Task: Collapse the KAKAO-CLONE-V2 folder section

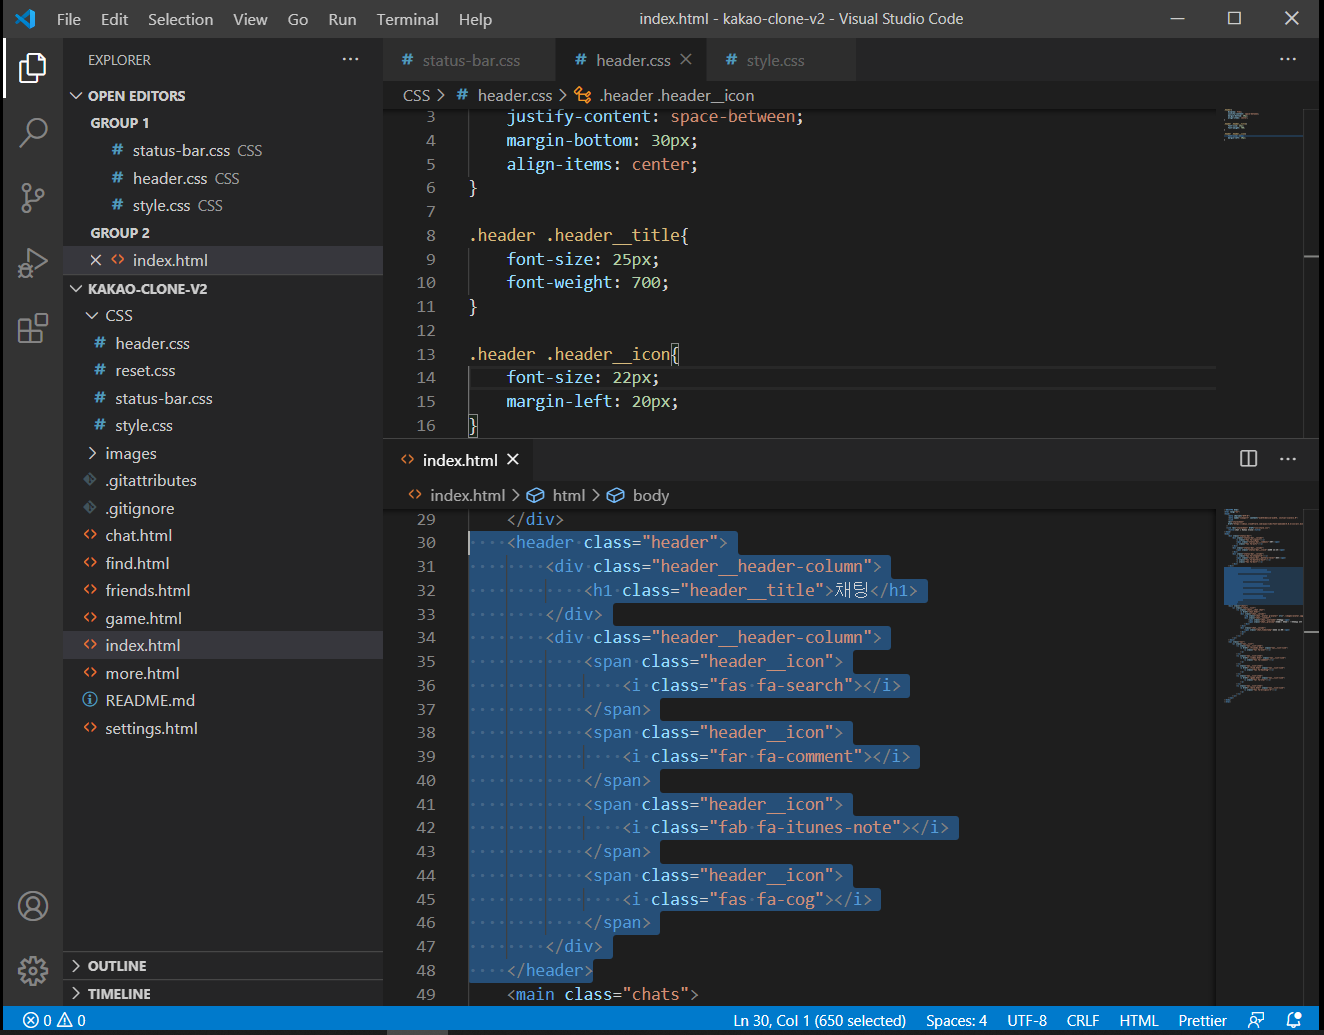Action: click(76, 289)
